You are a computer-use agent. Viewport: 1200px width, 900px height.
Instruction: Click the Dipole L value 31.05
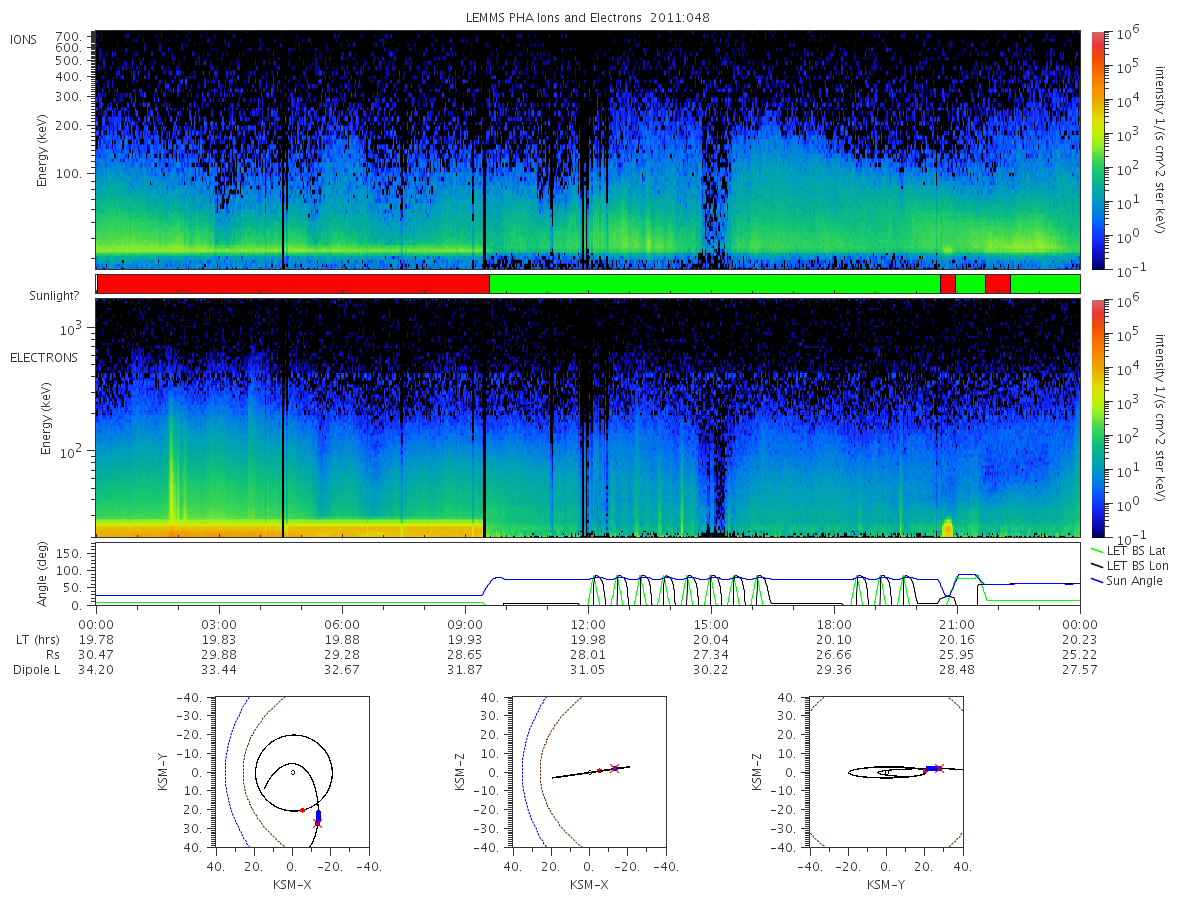[x=588, y=670]
